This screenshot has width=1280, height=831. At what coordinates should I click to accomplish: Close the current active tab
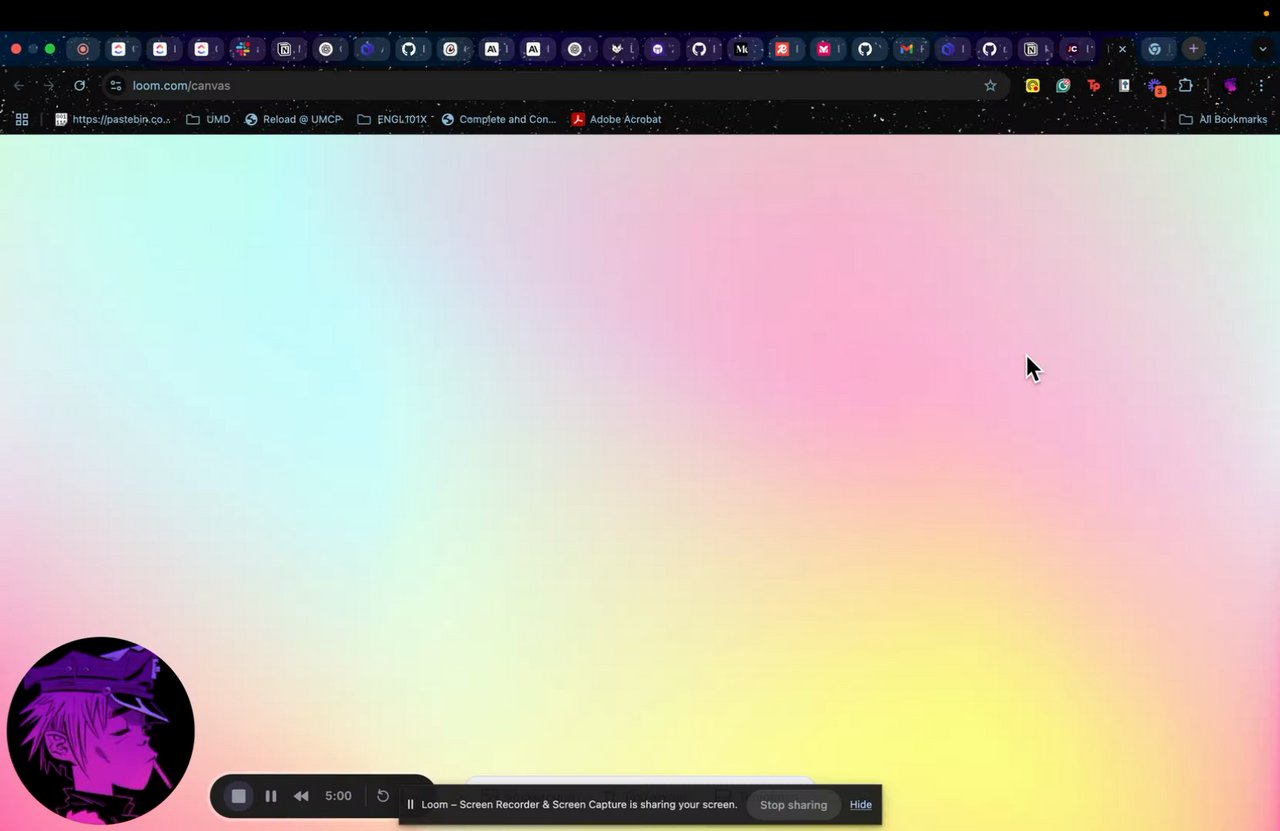[x=1122, y=49]
